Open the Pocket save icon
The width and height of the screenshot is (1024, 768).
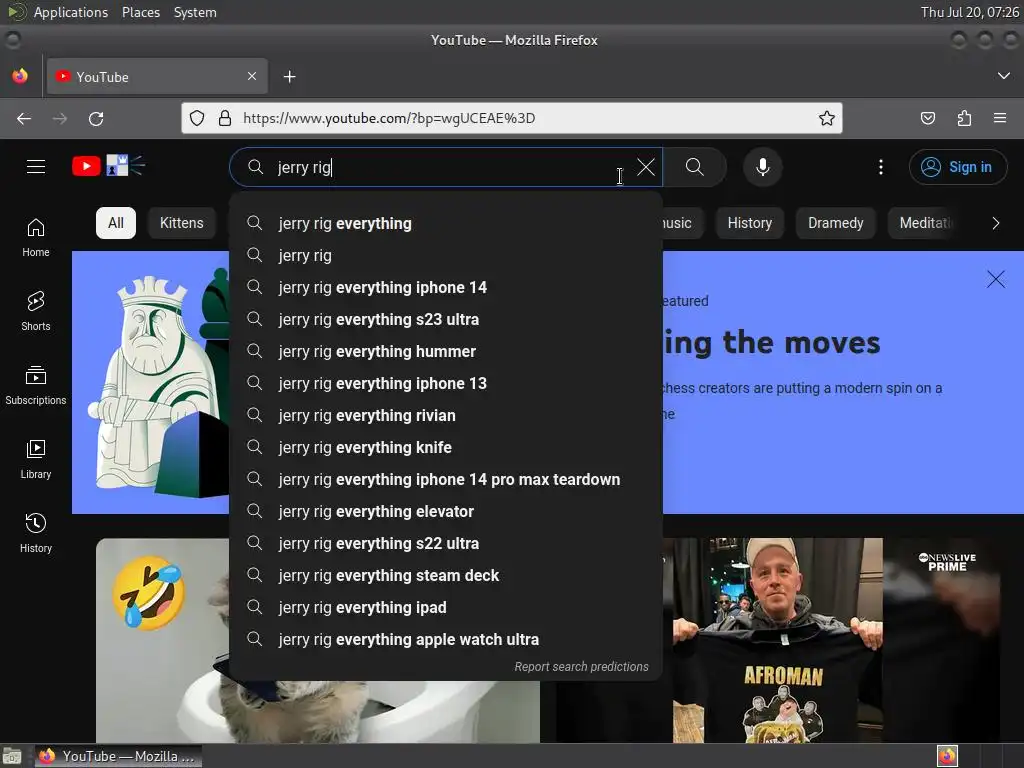tap(927, 118)
